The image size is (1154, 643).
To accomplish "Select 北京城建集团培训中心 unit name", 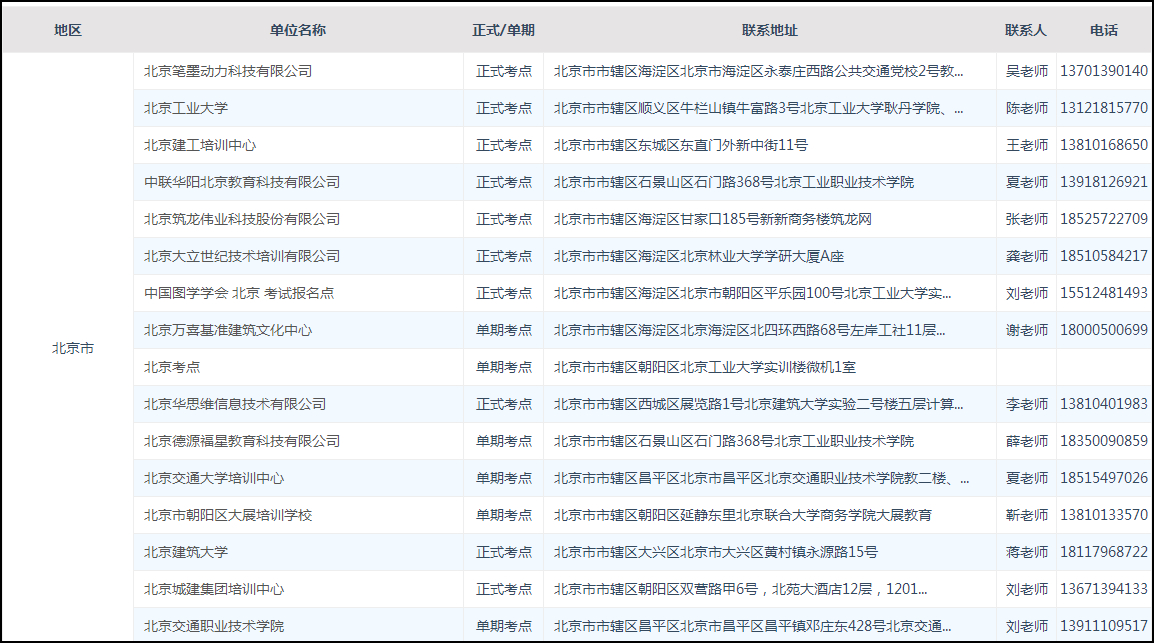I will 214,589.
